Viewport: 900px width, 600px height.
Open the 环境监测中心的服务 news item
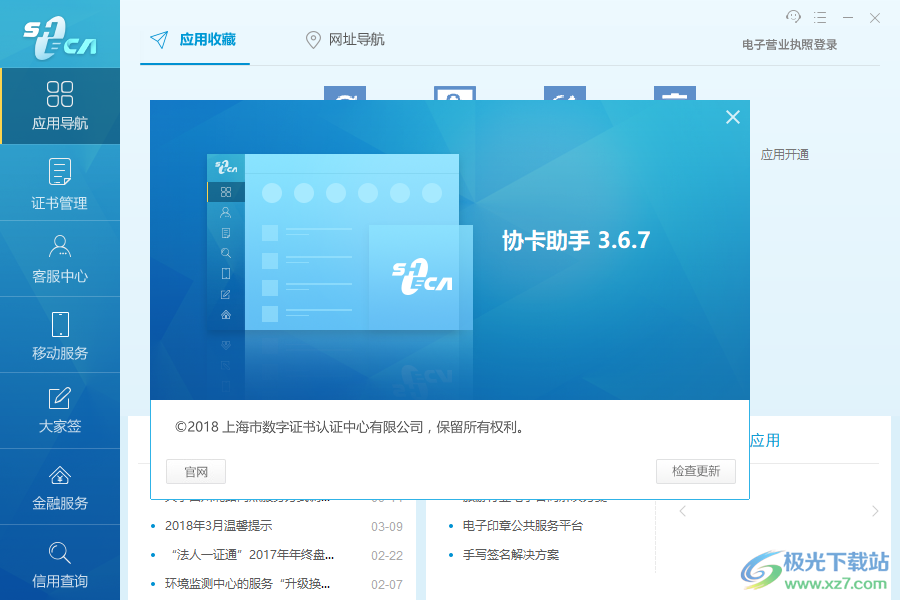247,584
